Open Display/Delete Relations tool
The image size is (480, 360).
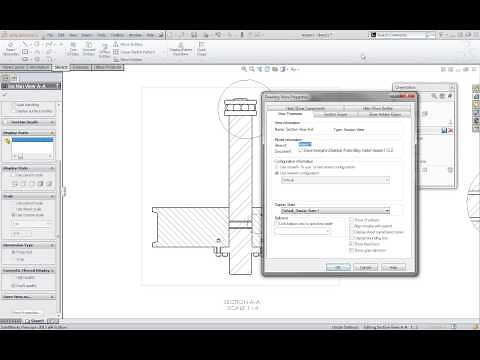(x=181, y=49)
